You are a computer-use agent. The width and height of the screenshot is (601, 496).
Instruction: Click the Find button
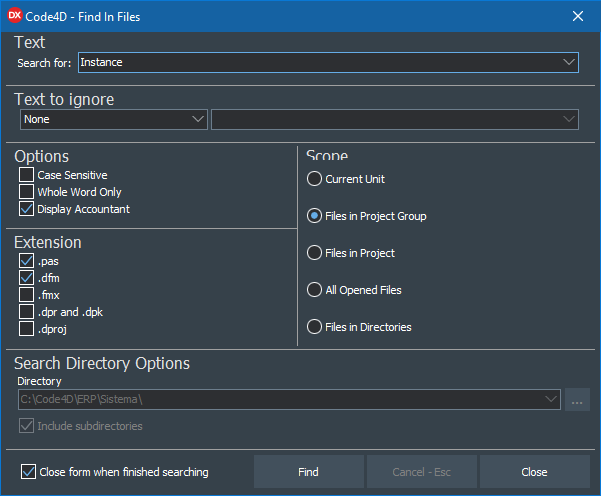pyautogui.click(x=308, y=472)
